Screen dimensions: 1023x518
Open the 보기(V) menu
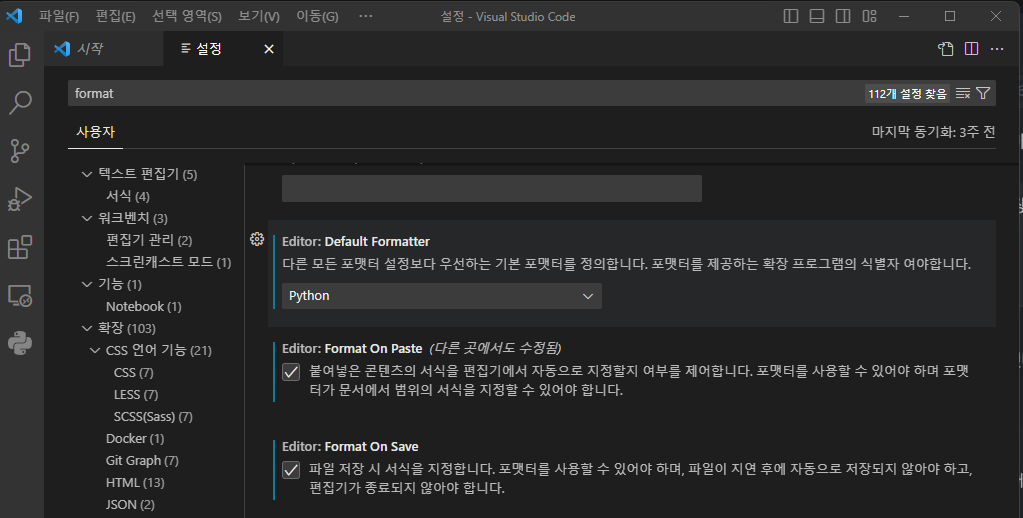click(x=258, y=16)
